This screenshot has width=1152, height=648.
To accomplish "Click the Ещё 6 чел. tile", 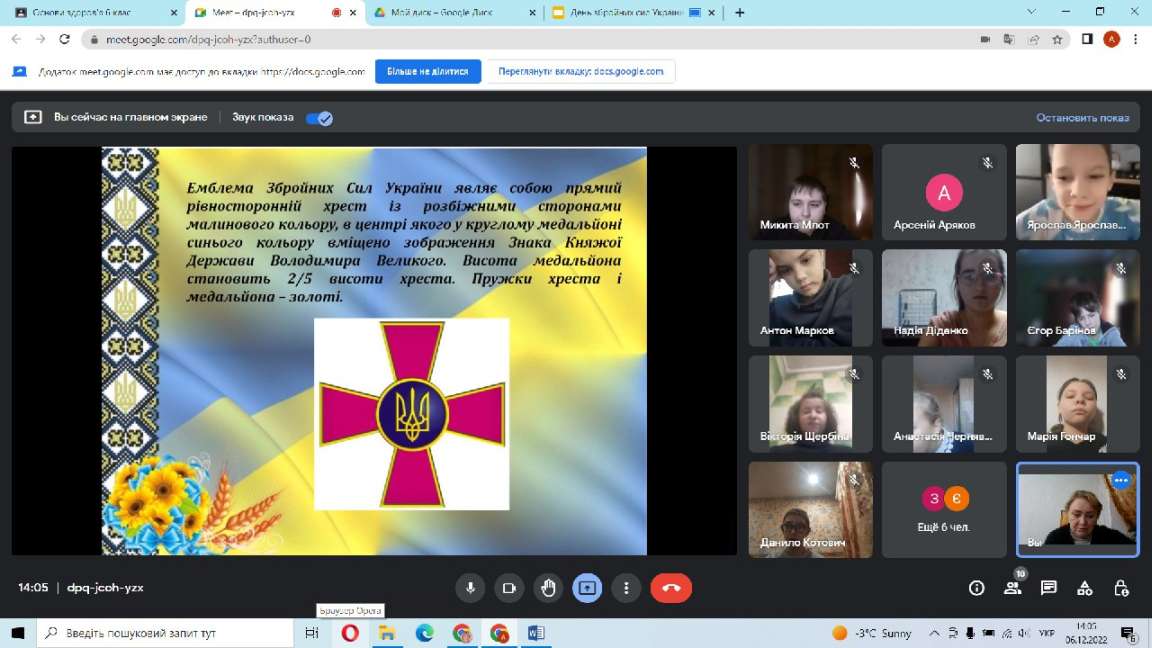I will pos(944,509).
